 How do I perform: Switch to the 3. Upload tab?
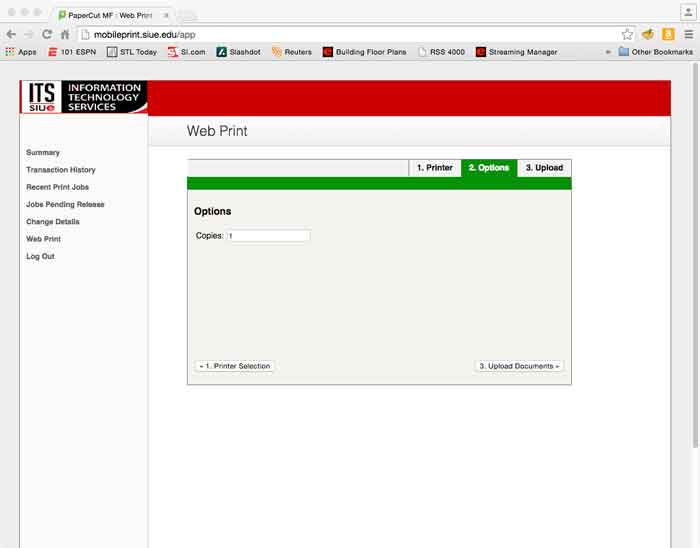(544, 168)
